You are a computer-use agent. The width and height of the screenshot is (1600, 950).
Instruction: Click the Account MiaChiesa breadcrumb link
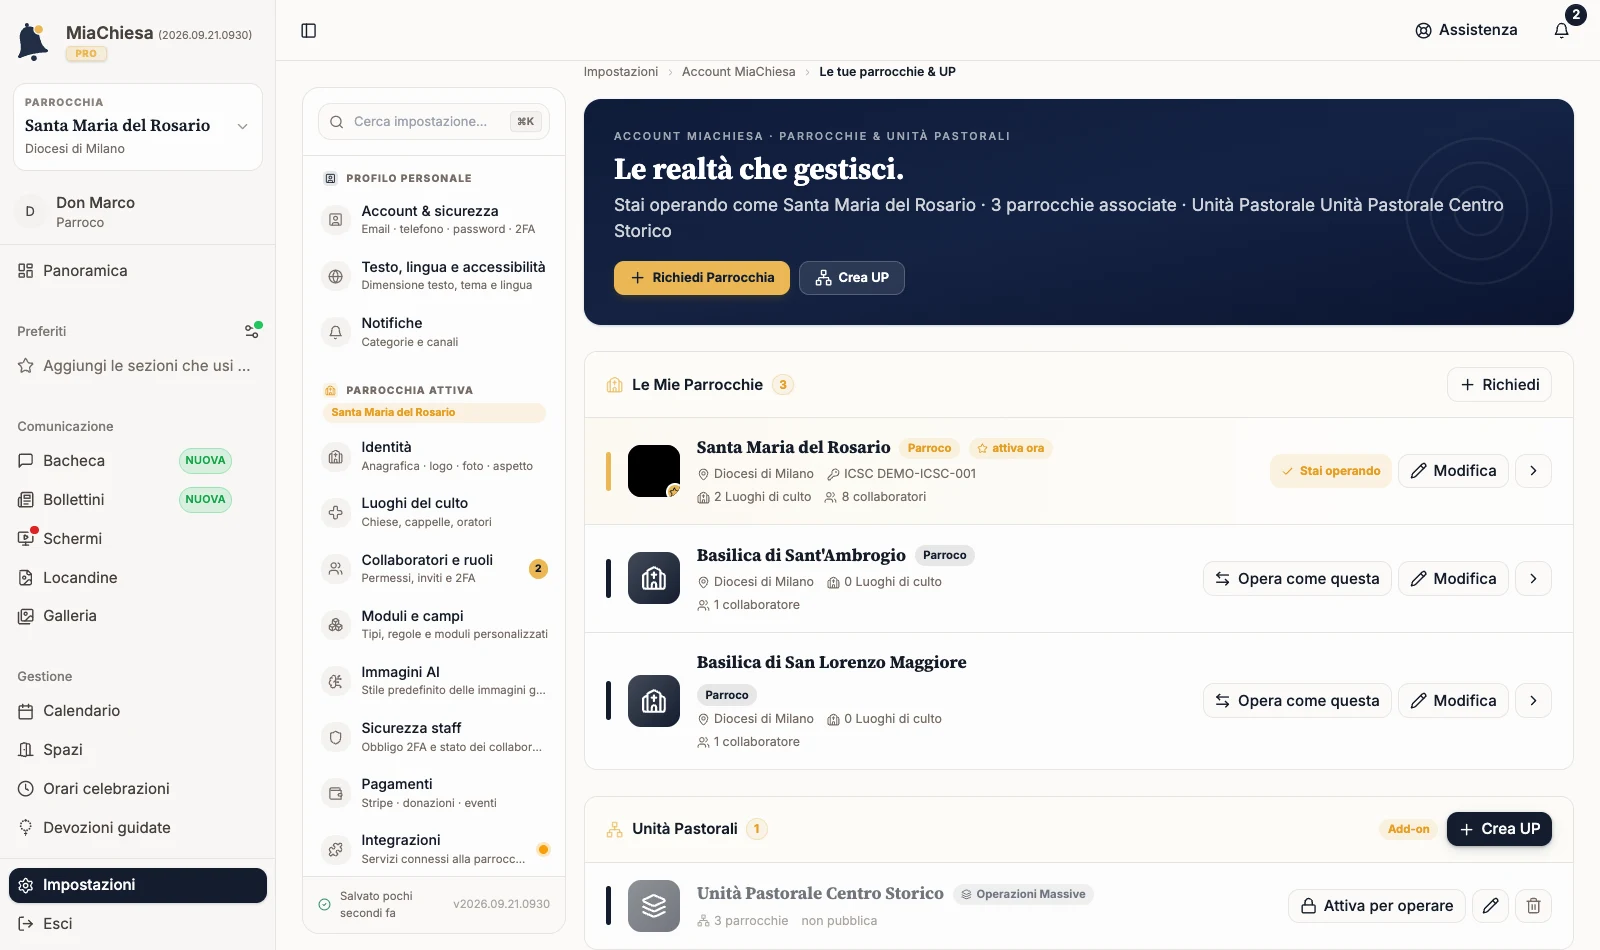point(739,72)
